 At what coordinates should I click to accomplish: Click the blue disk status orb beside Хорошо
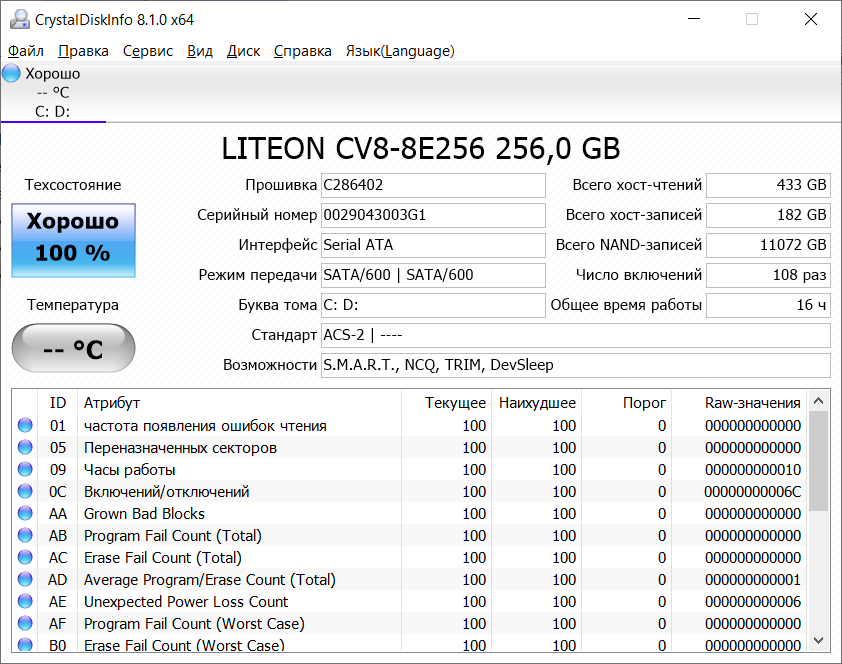click(11, 74)
